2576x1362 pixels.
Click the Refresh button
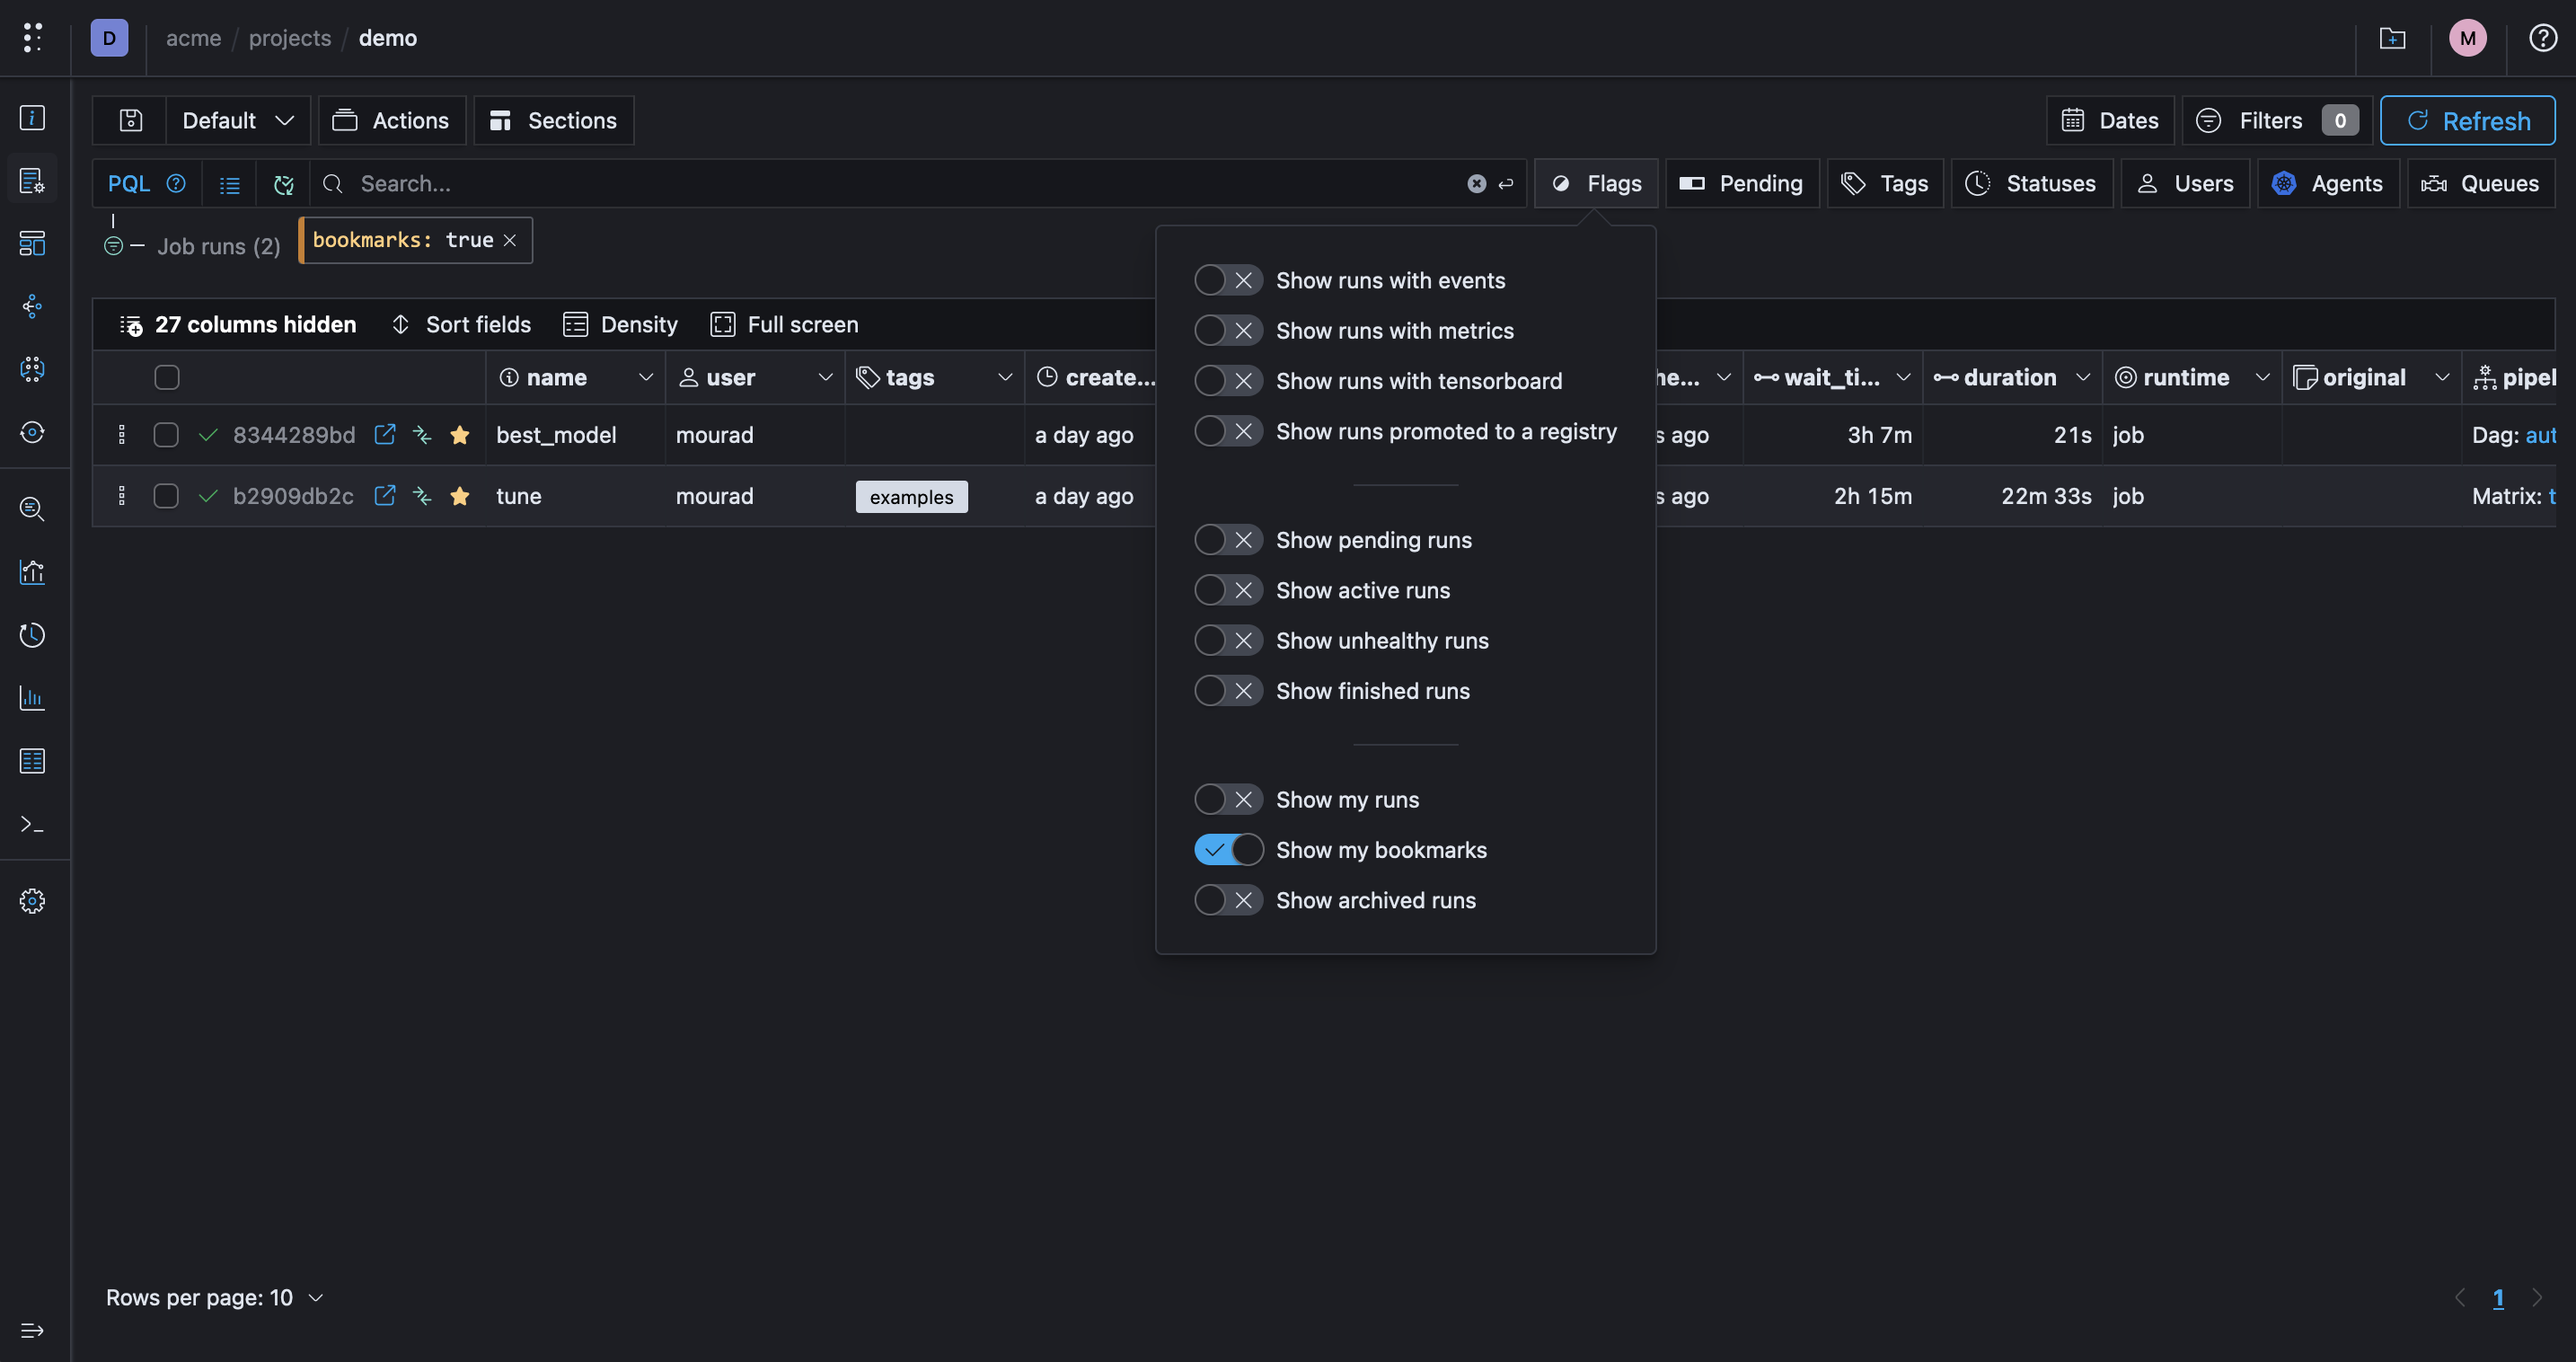(2467, 121)
